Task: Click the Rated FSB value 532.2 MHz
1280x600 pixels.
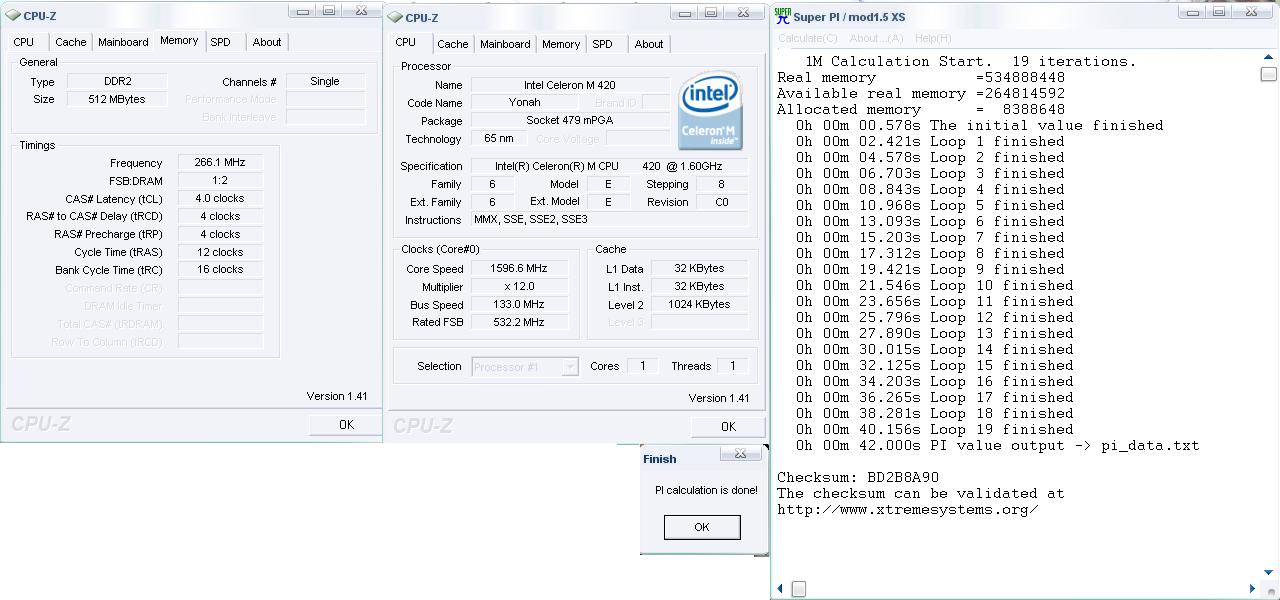Action: pyautogui.click(x=520, y=322)
